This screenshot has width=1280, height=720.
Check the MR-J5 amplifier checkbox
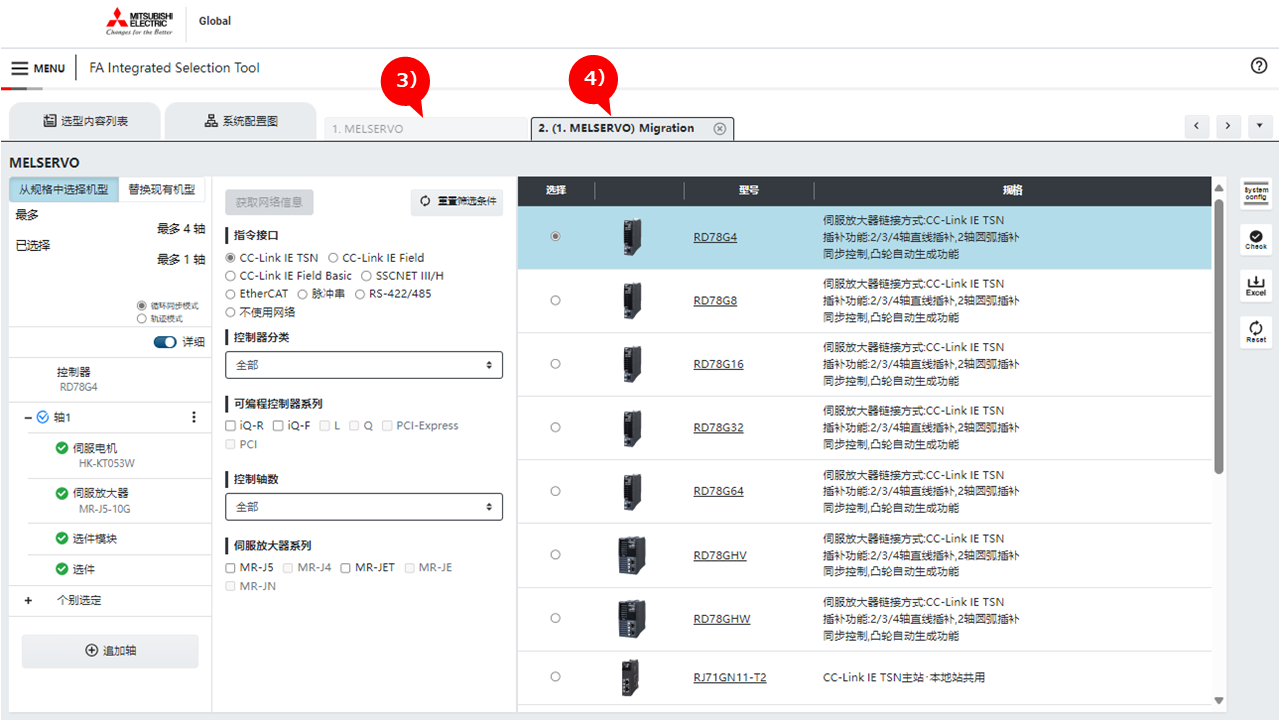point(231,568)
